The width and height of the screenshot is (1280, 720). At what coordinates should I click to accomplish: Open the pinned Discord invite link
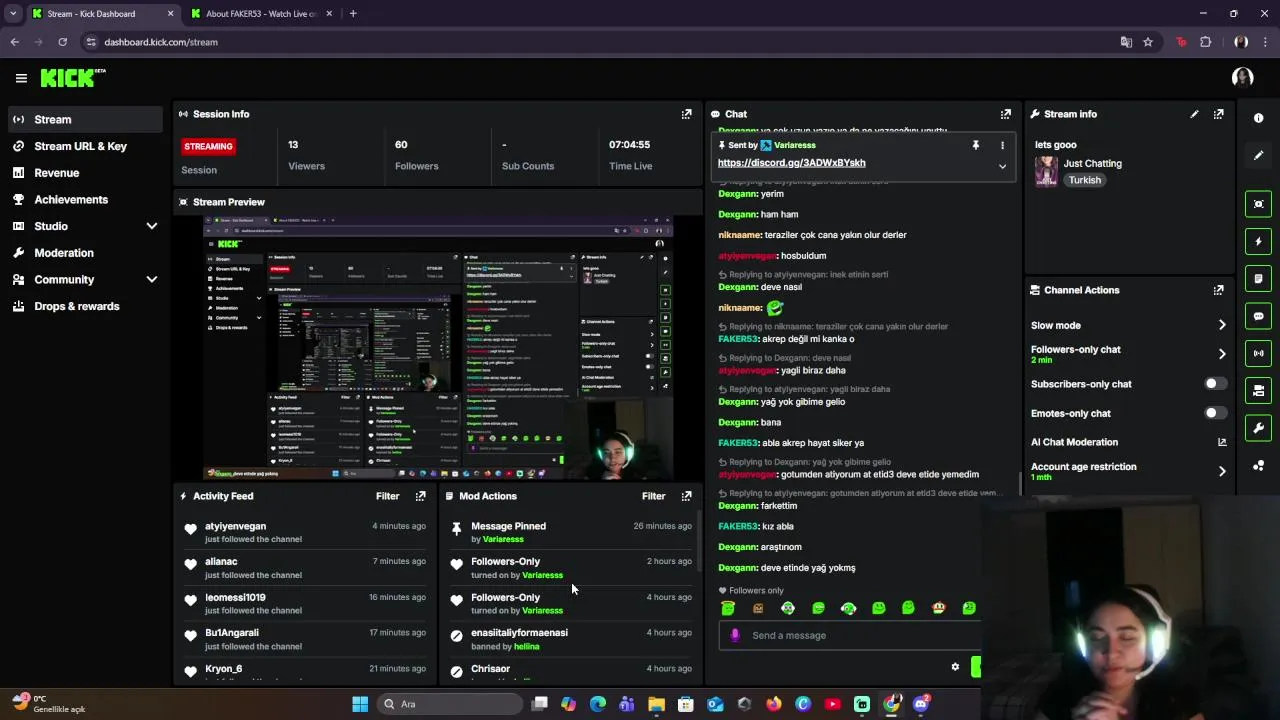point(791,163)
